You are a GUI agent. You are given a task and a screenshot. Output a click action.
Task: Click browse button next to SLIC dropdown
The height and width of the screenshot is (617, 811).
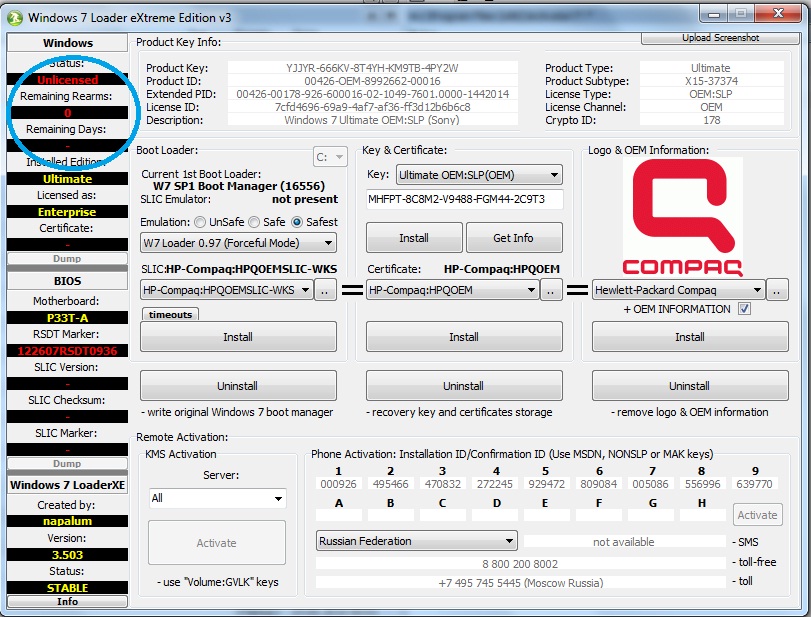tap(325, 290)
